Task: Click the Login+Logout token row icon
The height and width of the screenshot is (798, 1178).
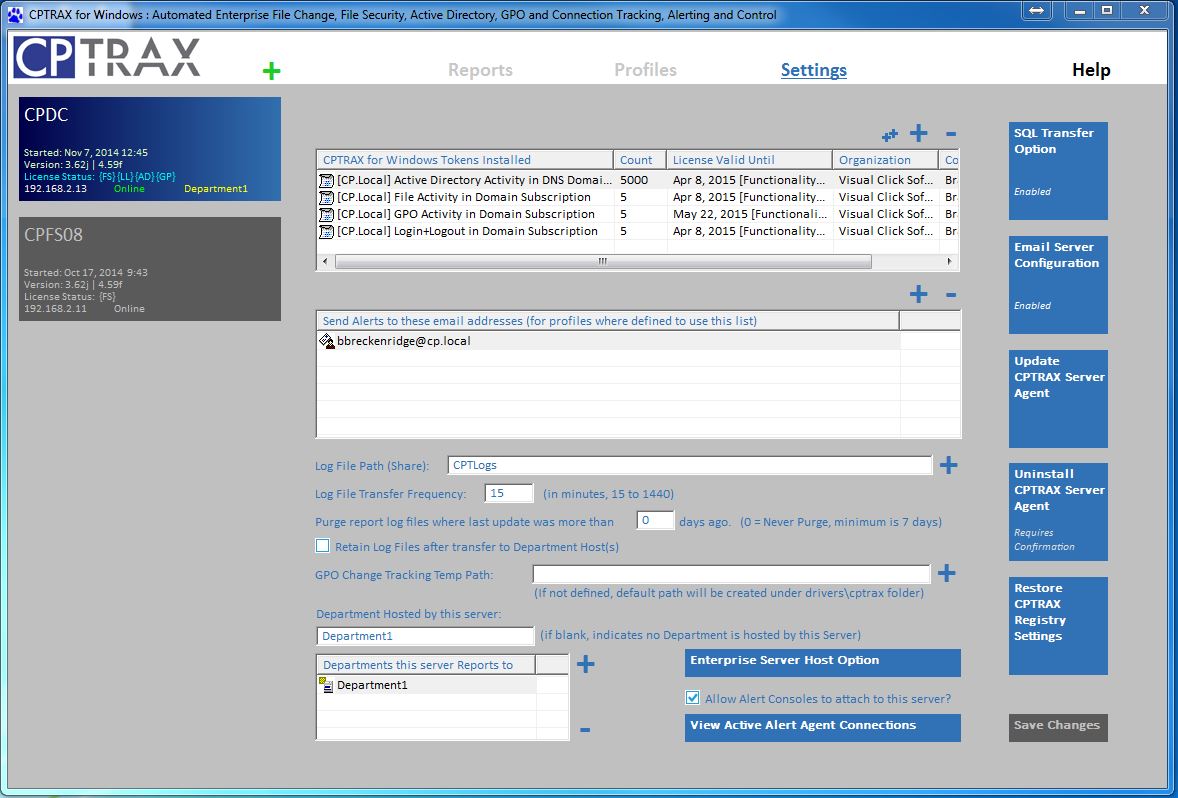Action: click(x=326, y=231)
